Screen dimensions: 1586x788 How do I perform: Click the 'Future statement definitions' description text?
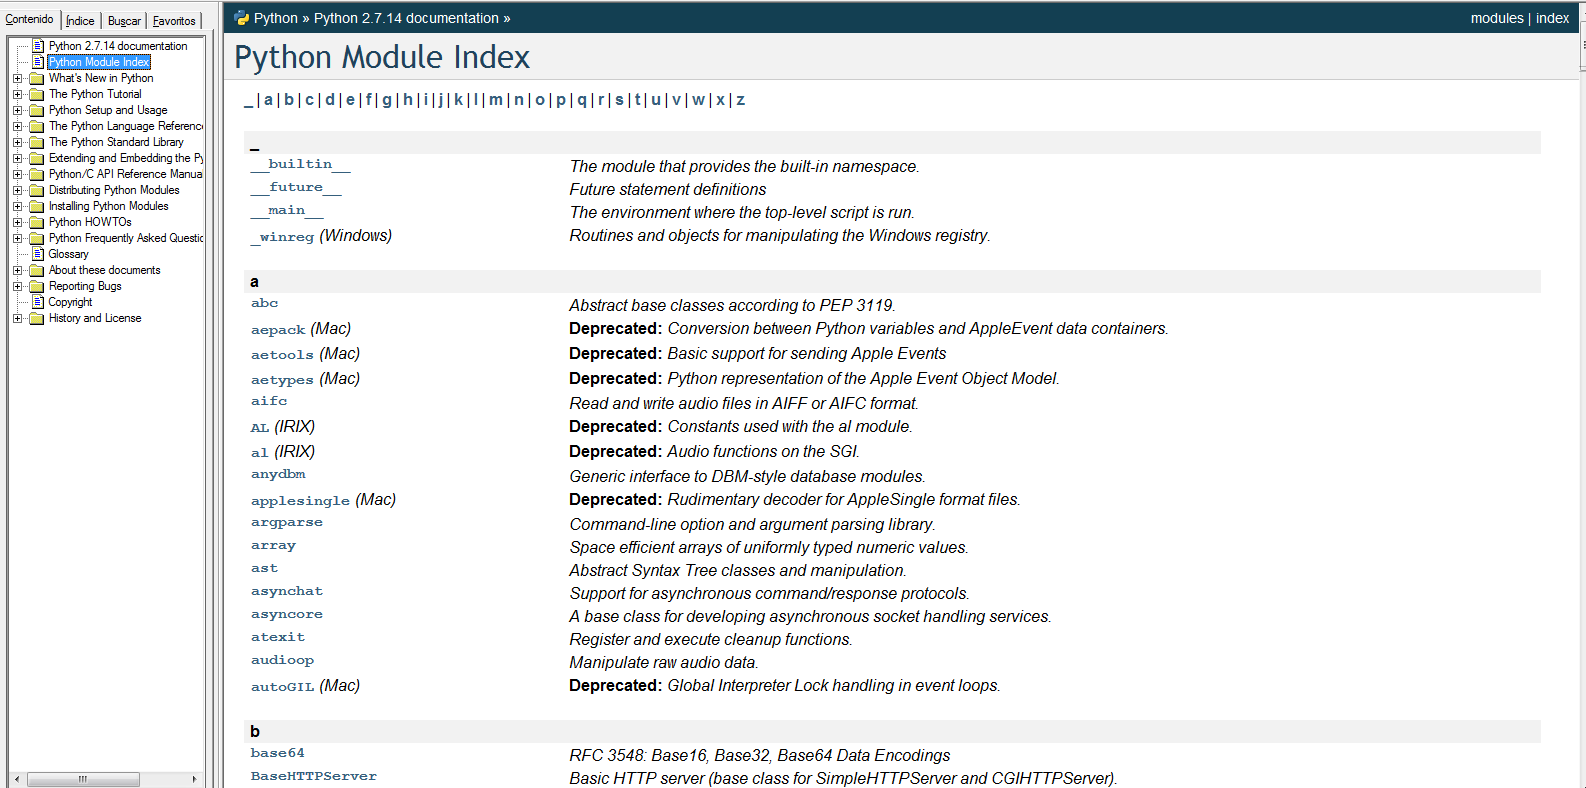(668, 189)
